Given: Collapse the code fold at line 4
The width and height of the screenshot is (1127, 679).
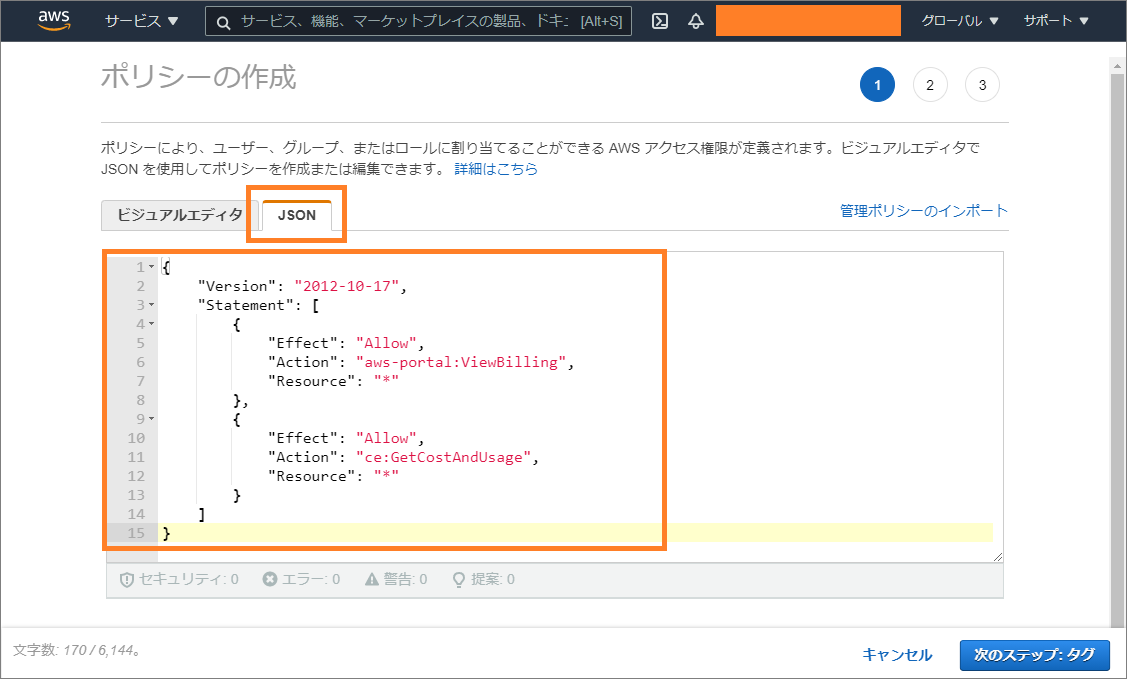Looking at the screenshot, I should [x=152, y=324].
